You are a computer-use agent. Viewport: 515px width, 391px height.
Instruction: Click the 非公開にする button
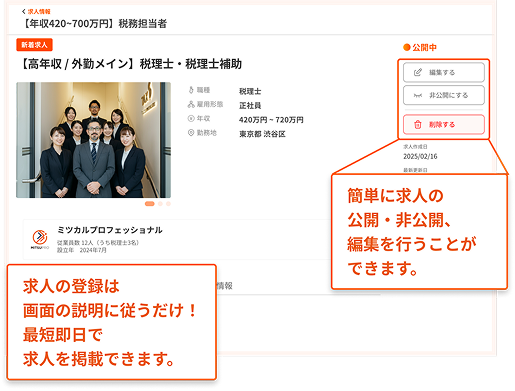point(444,95)
